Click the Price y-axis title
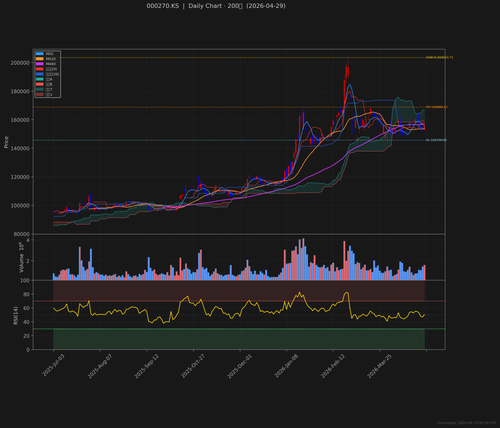Viewport: 500px width, 428px height. click(6, 142)
